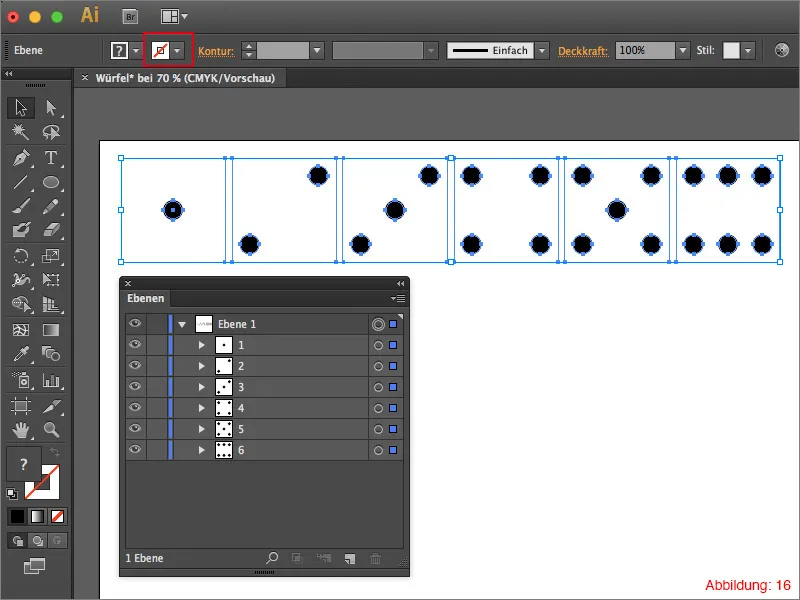
Task: Select the Slice tool
Action: [51, 406]
